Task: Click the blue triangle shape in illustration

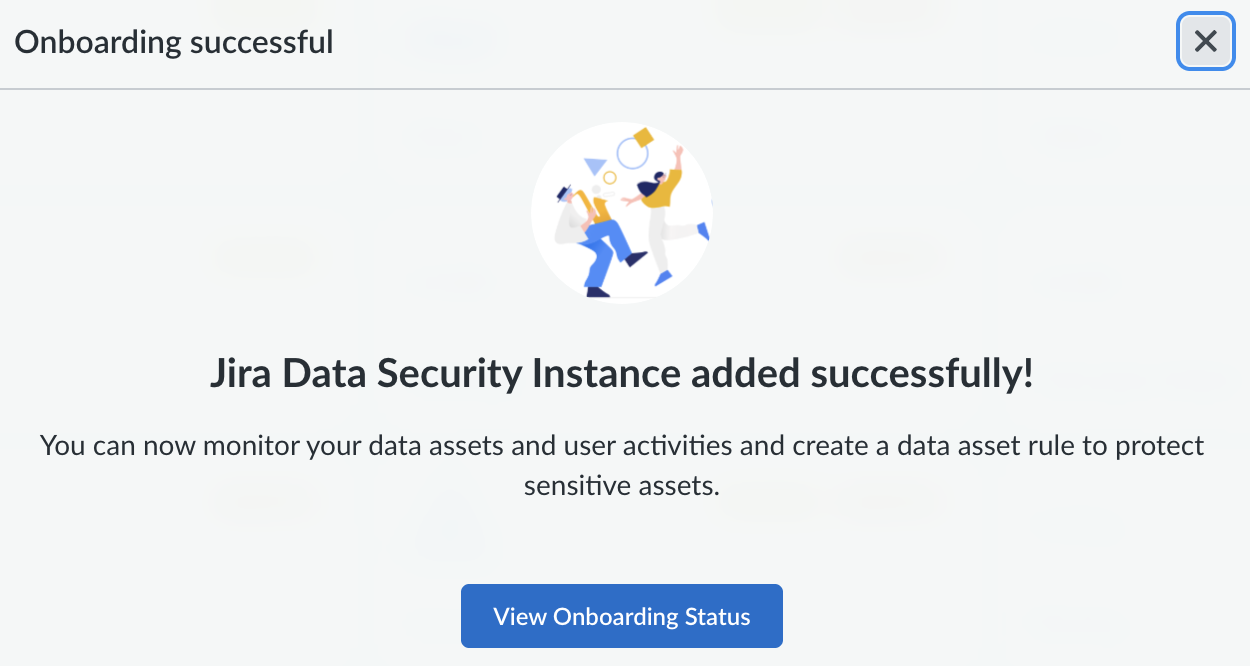Action: coord(596,166)
